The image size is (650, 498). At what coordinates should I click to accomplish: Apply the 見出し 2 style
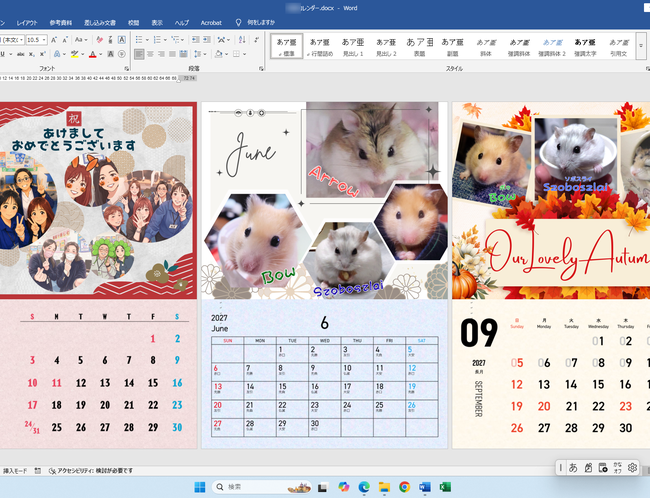point(386,46)
